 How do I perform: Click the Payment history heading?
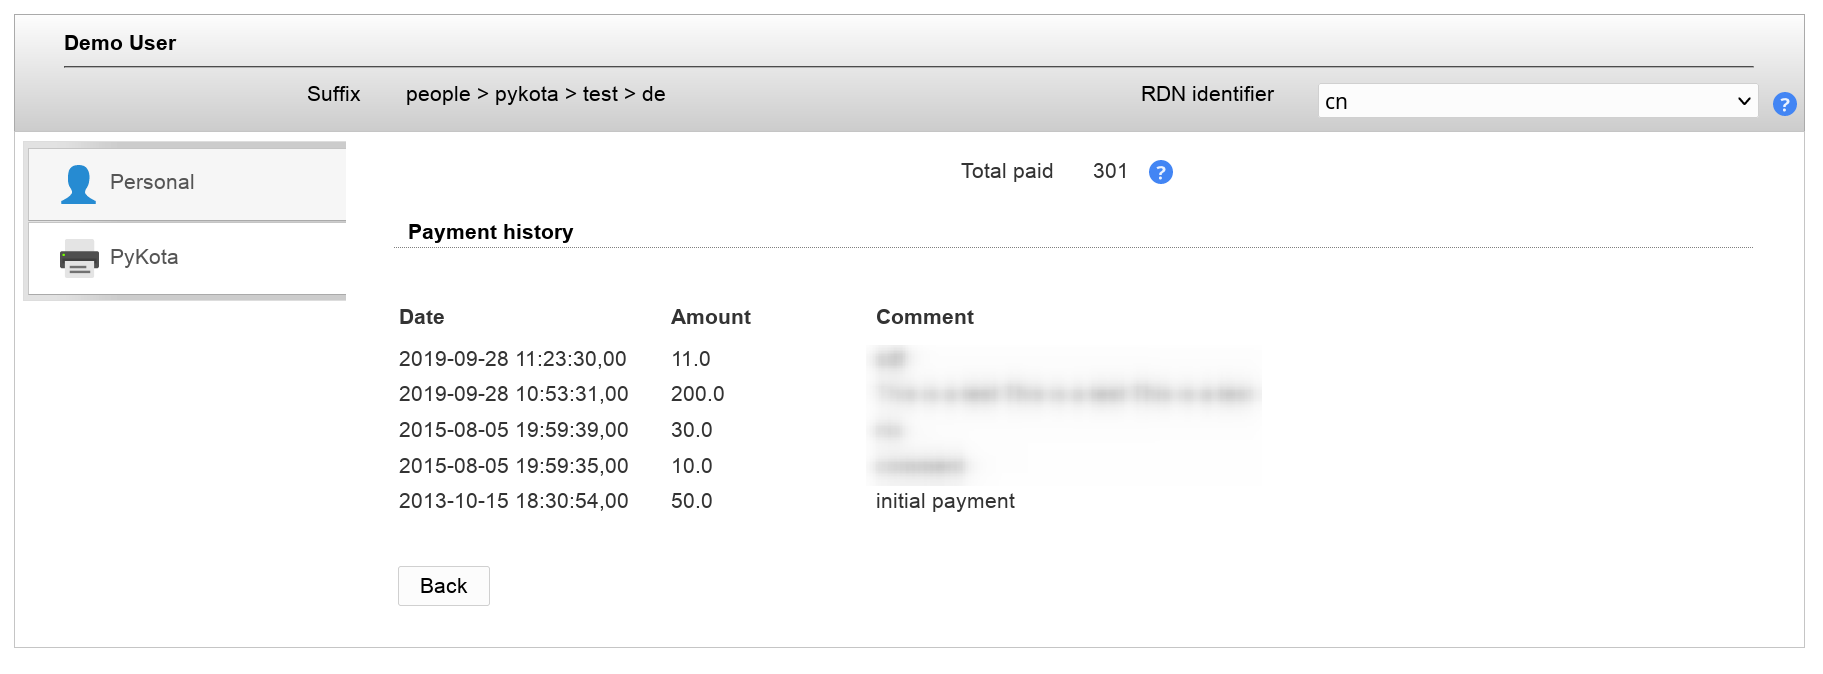tap(490, 232)
